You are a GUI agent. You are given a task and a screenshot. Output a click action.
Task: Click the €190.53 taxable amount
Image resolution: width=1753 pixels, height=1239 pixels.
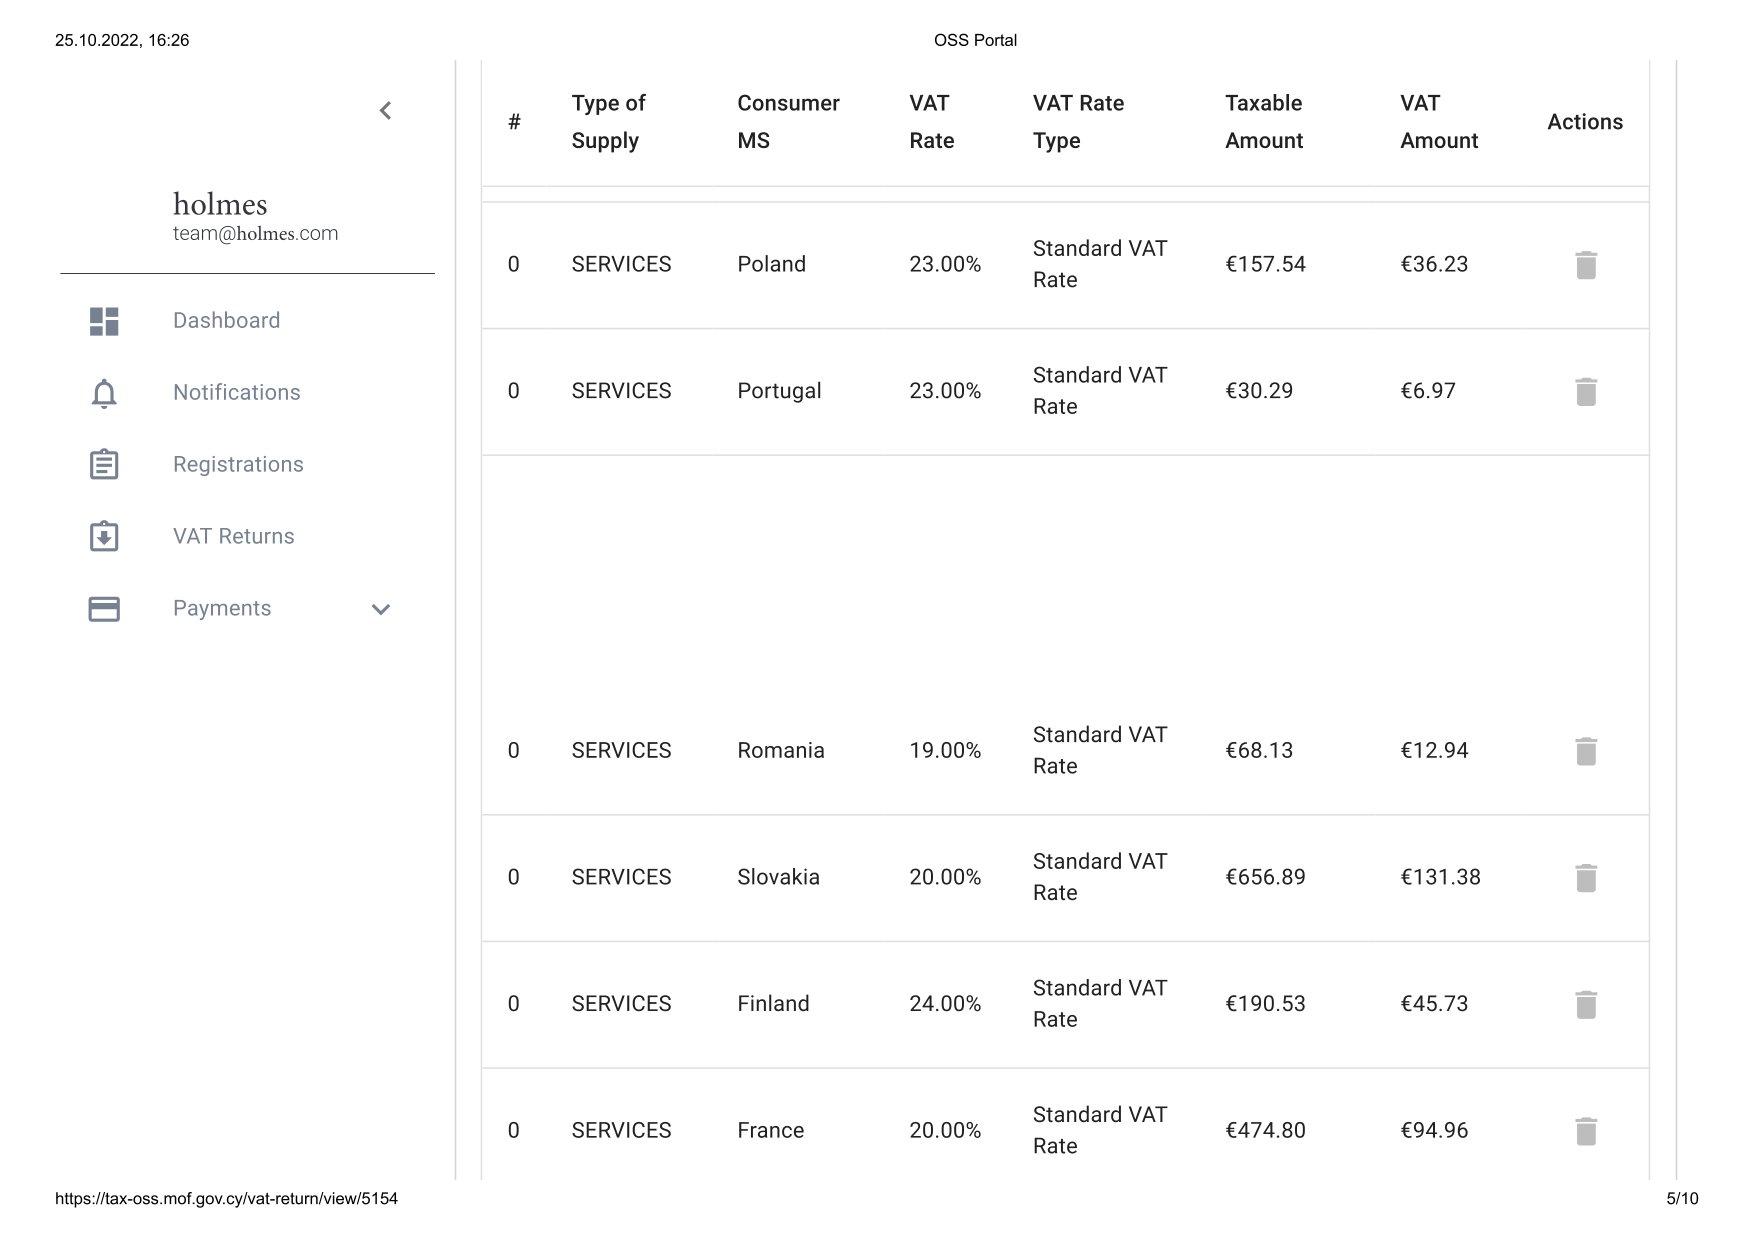(1265, 1003)
